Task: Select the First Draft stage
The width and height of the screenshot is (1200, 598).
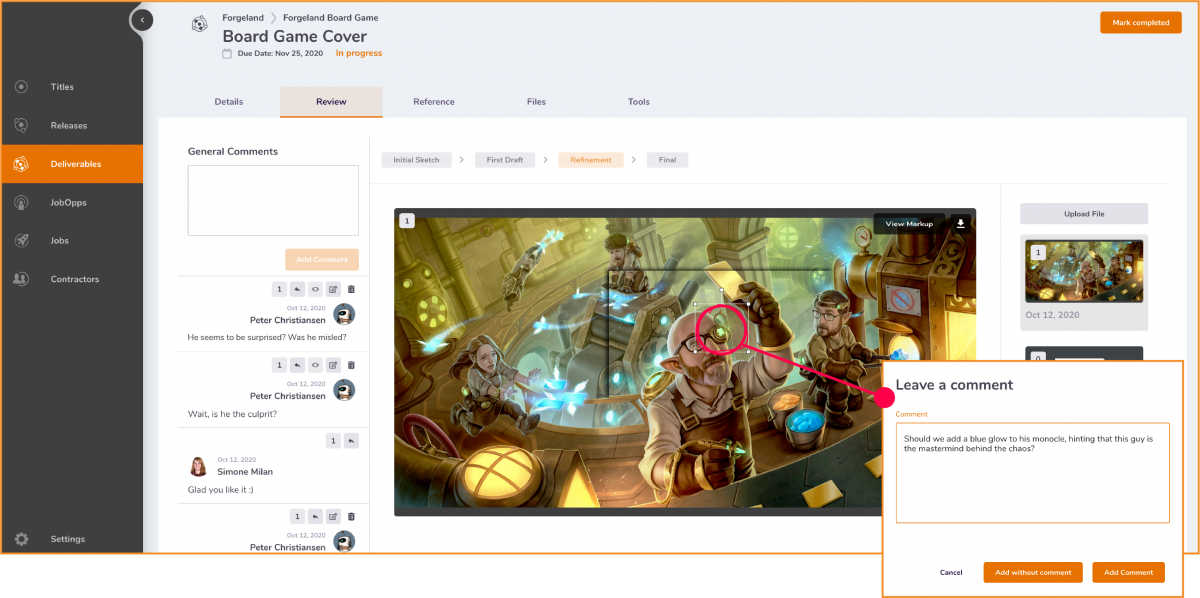Action: click(x=504, y=160)
